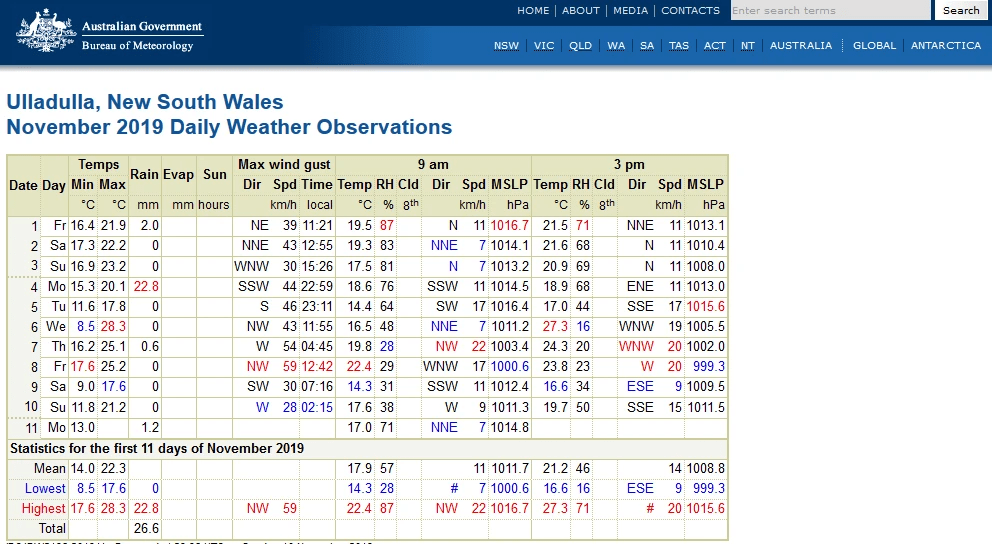This screenshot has height=544, width=992.
Task: Go to the ABOUT page
Action: (581, 11)
